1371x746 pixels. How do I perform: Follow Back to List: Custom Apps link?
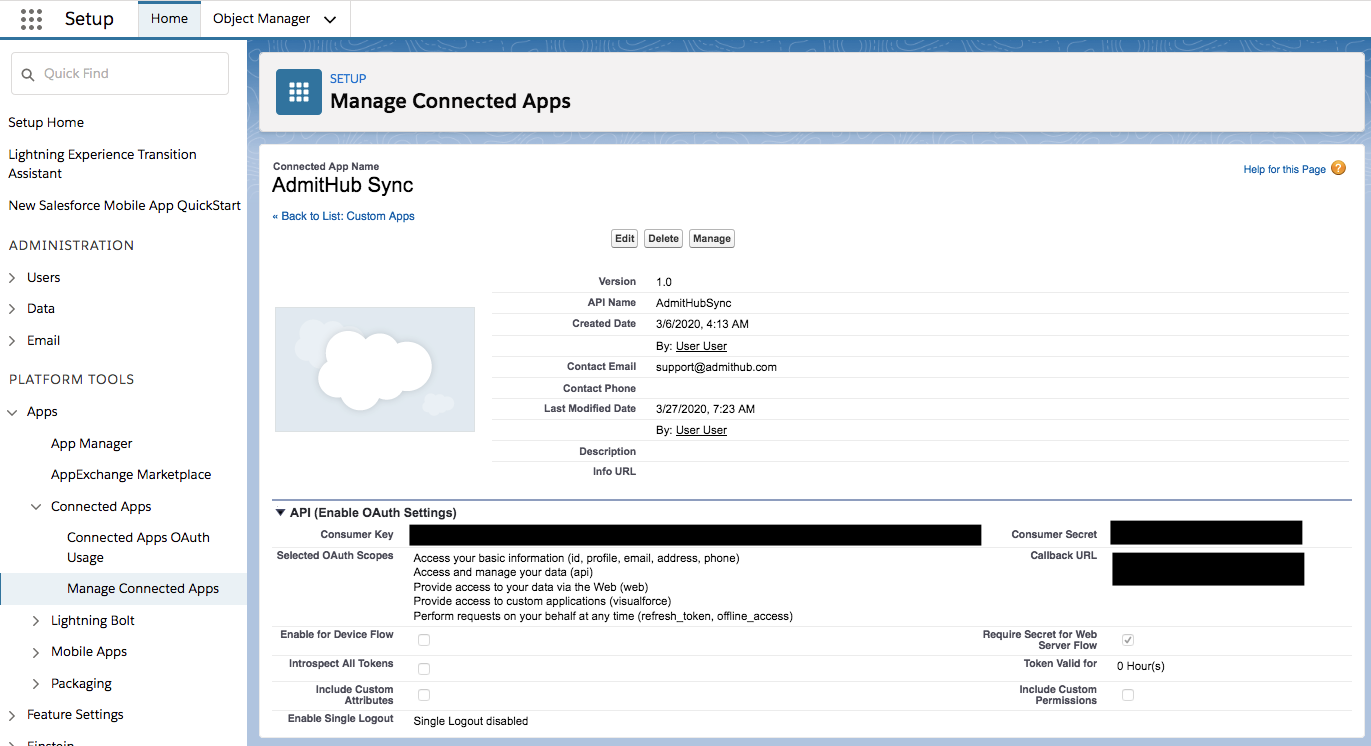point(343,216)
